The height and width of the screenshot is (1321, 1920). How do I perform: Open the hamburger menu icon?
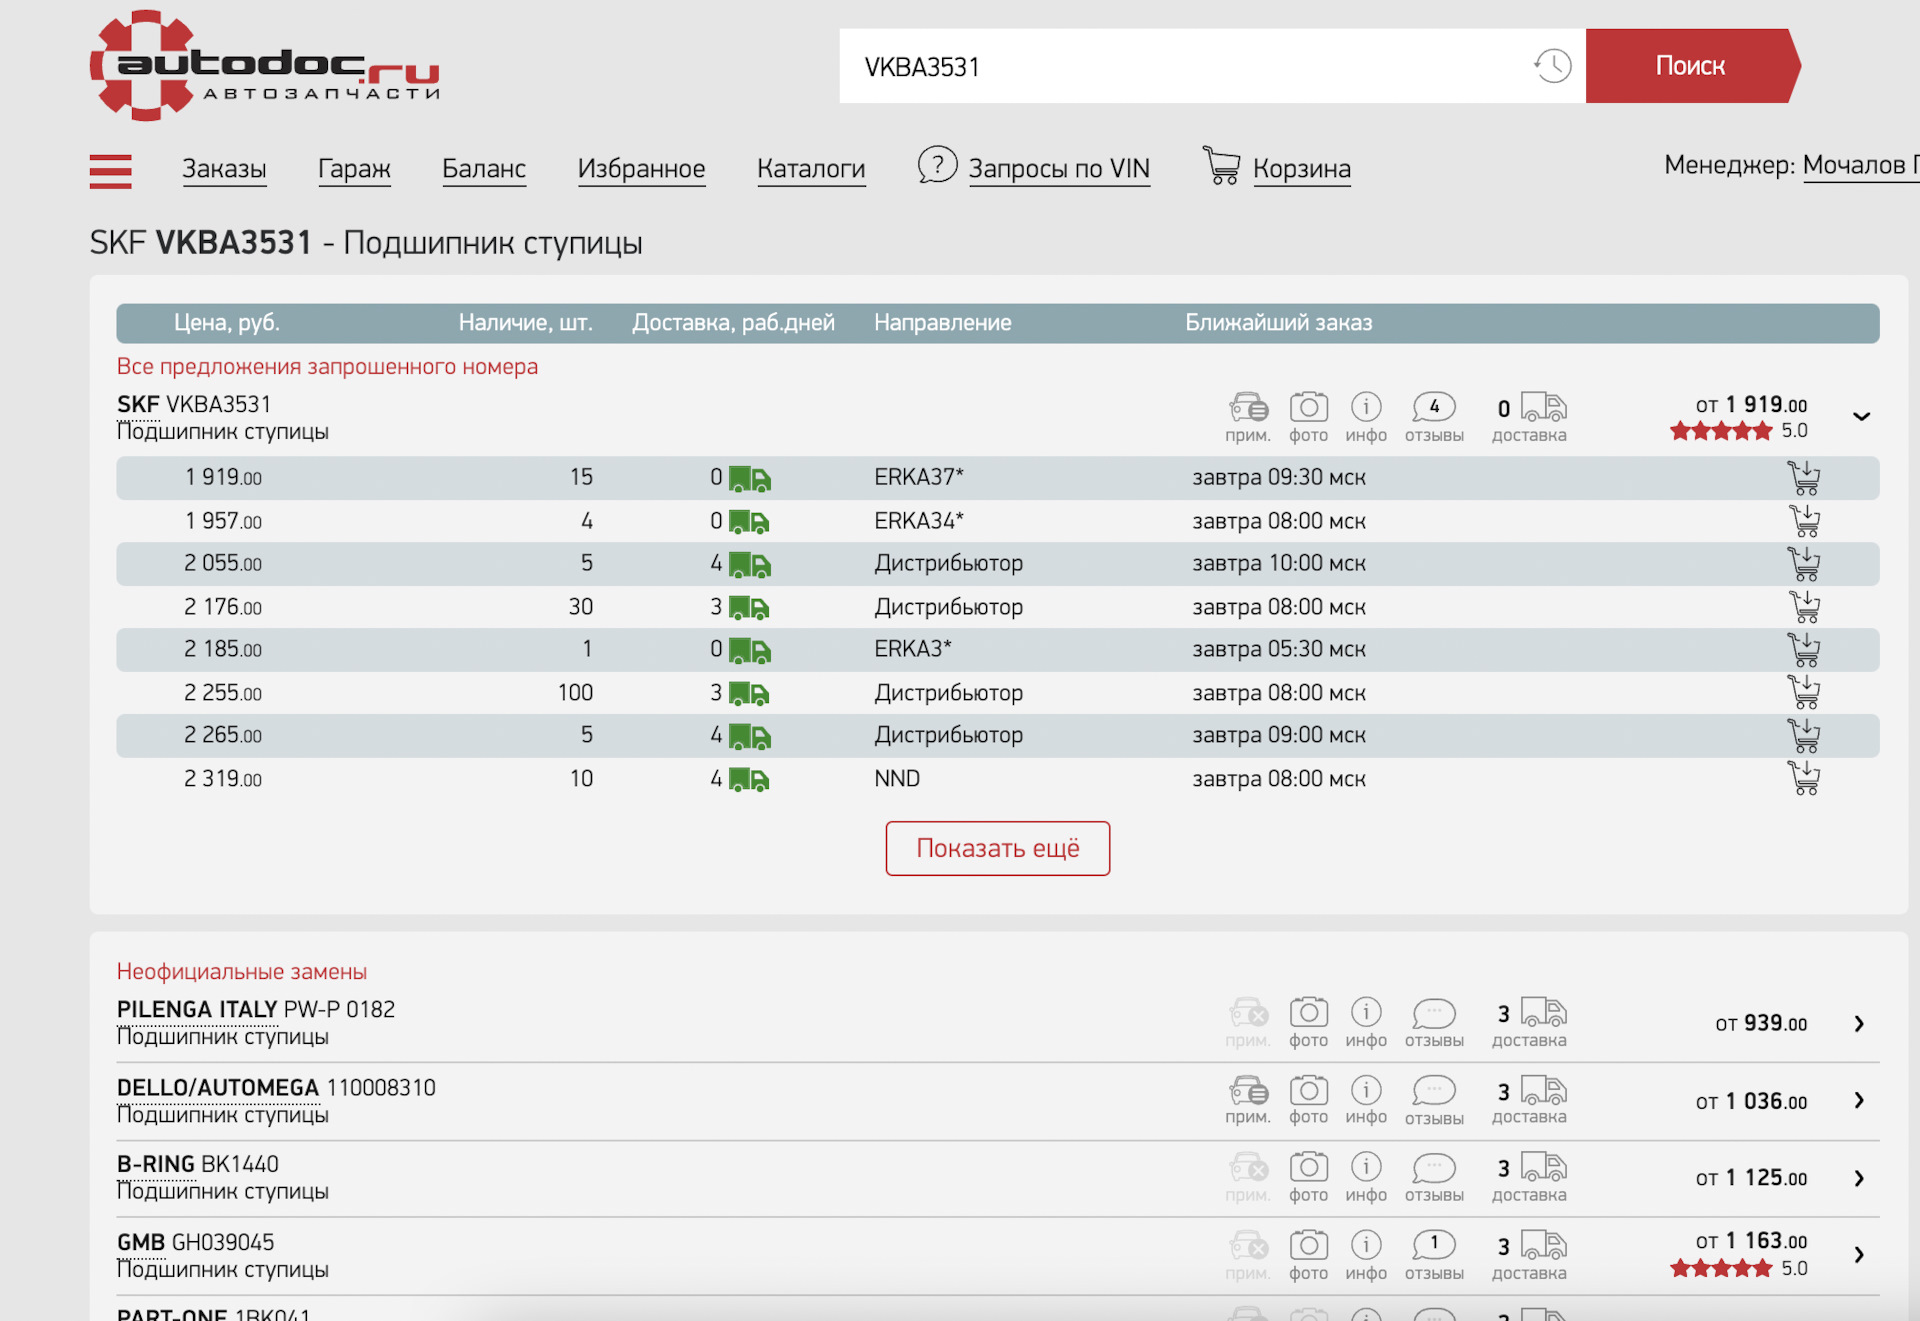pos(110,171)
